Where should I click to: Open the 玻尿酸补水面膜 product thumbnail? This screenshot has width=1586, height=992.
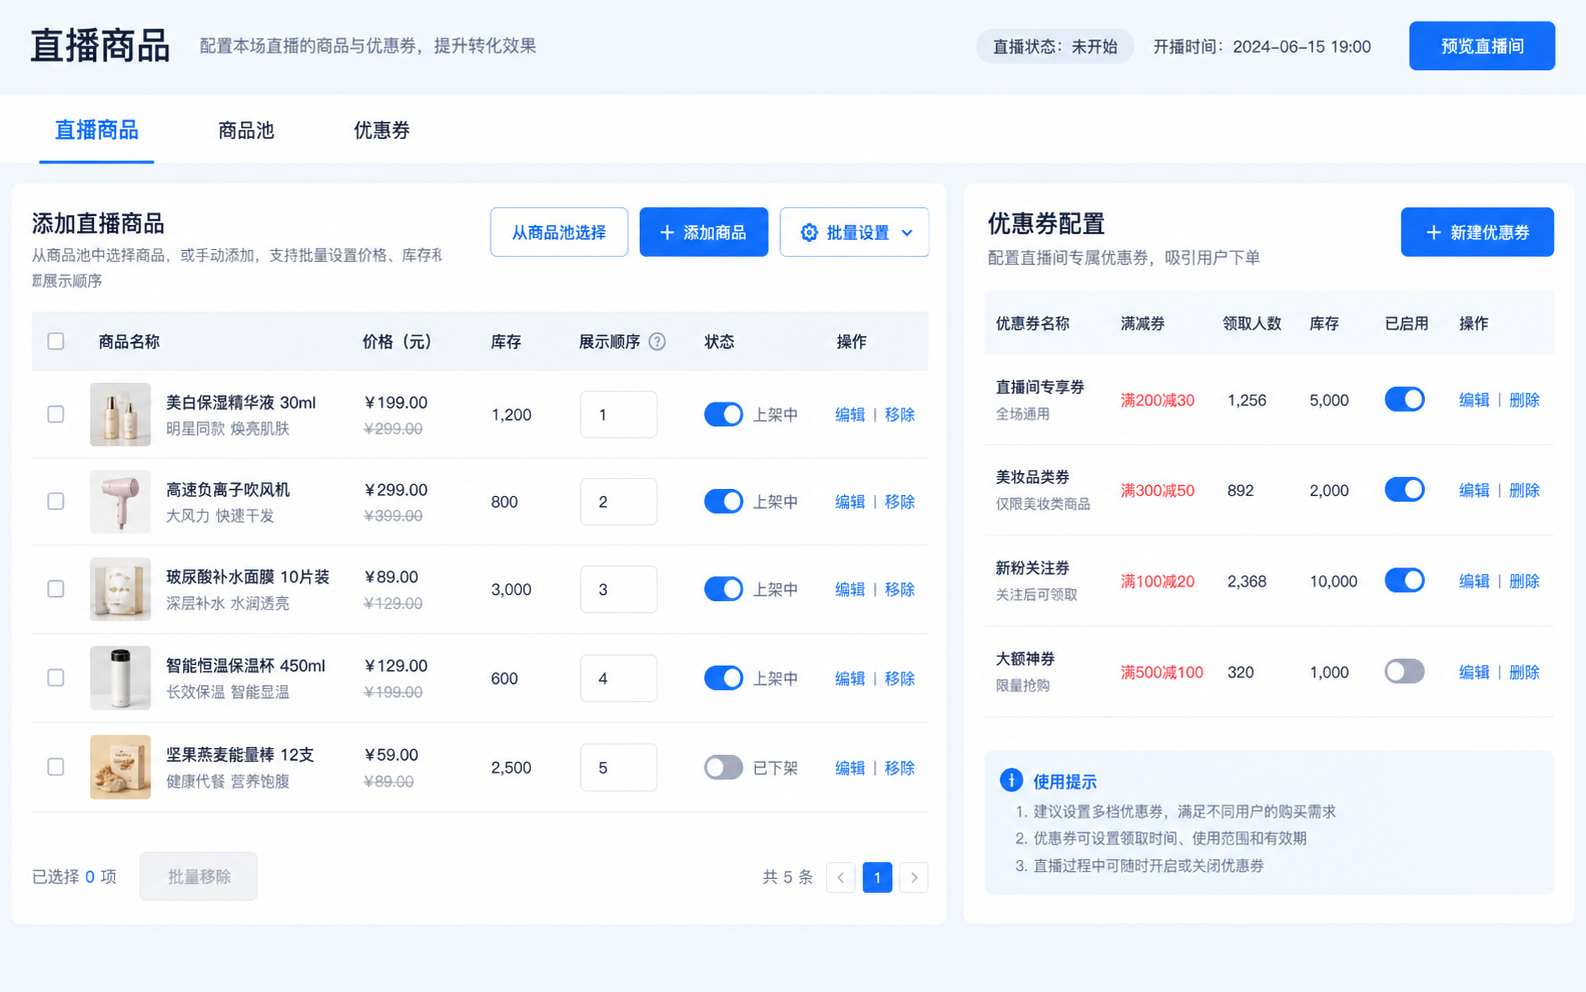120,590
